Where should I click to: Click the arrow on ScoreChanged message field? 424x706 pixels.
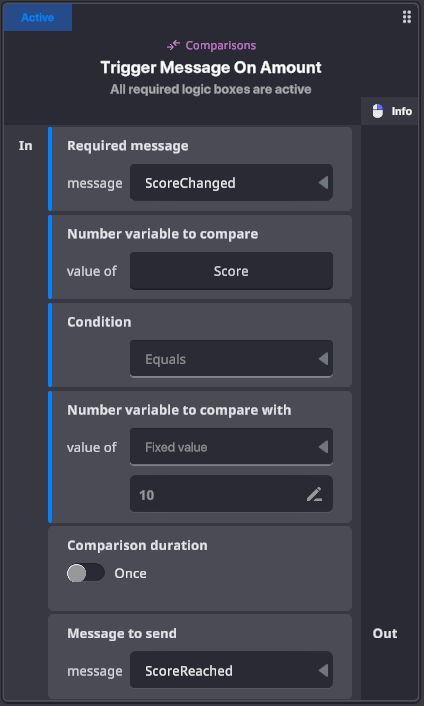pyautogui.click(x=323, y=183)
